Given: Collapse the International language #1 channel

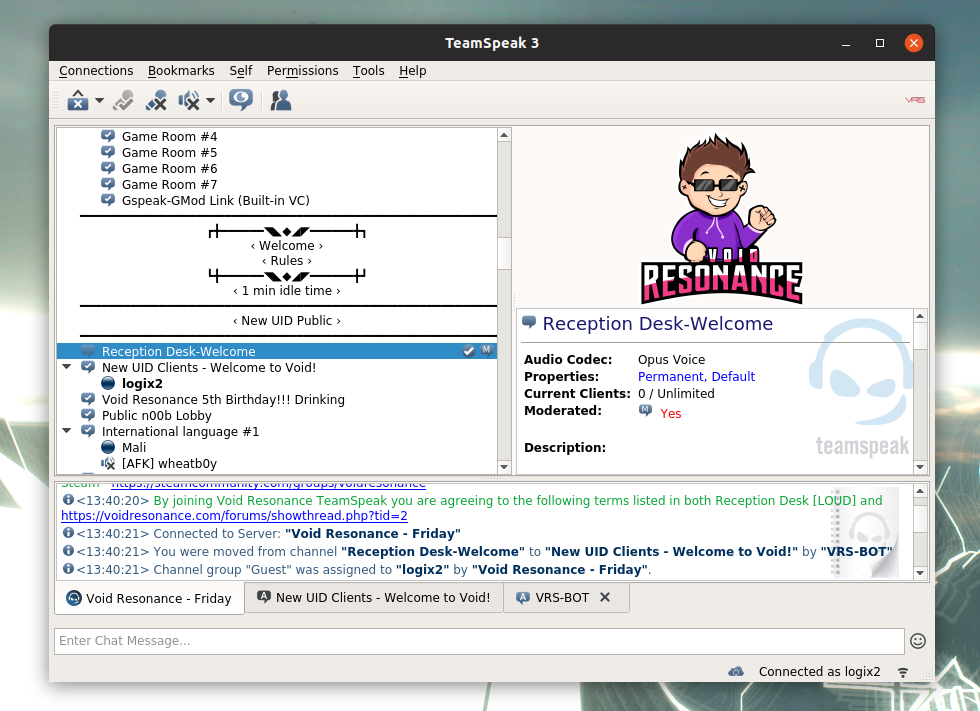Looking at the screenshot, I should pos(67,431).
